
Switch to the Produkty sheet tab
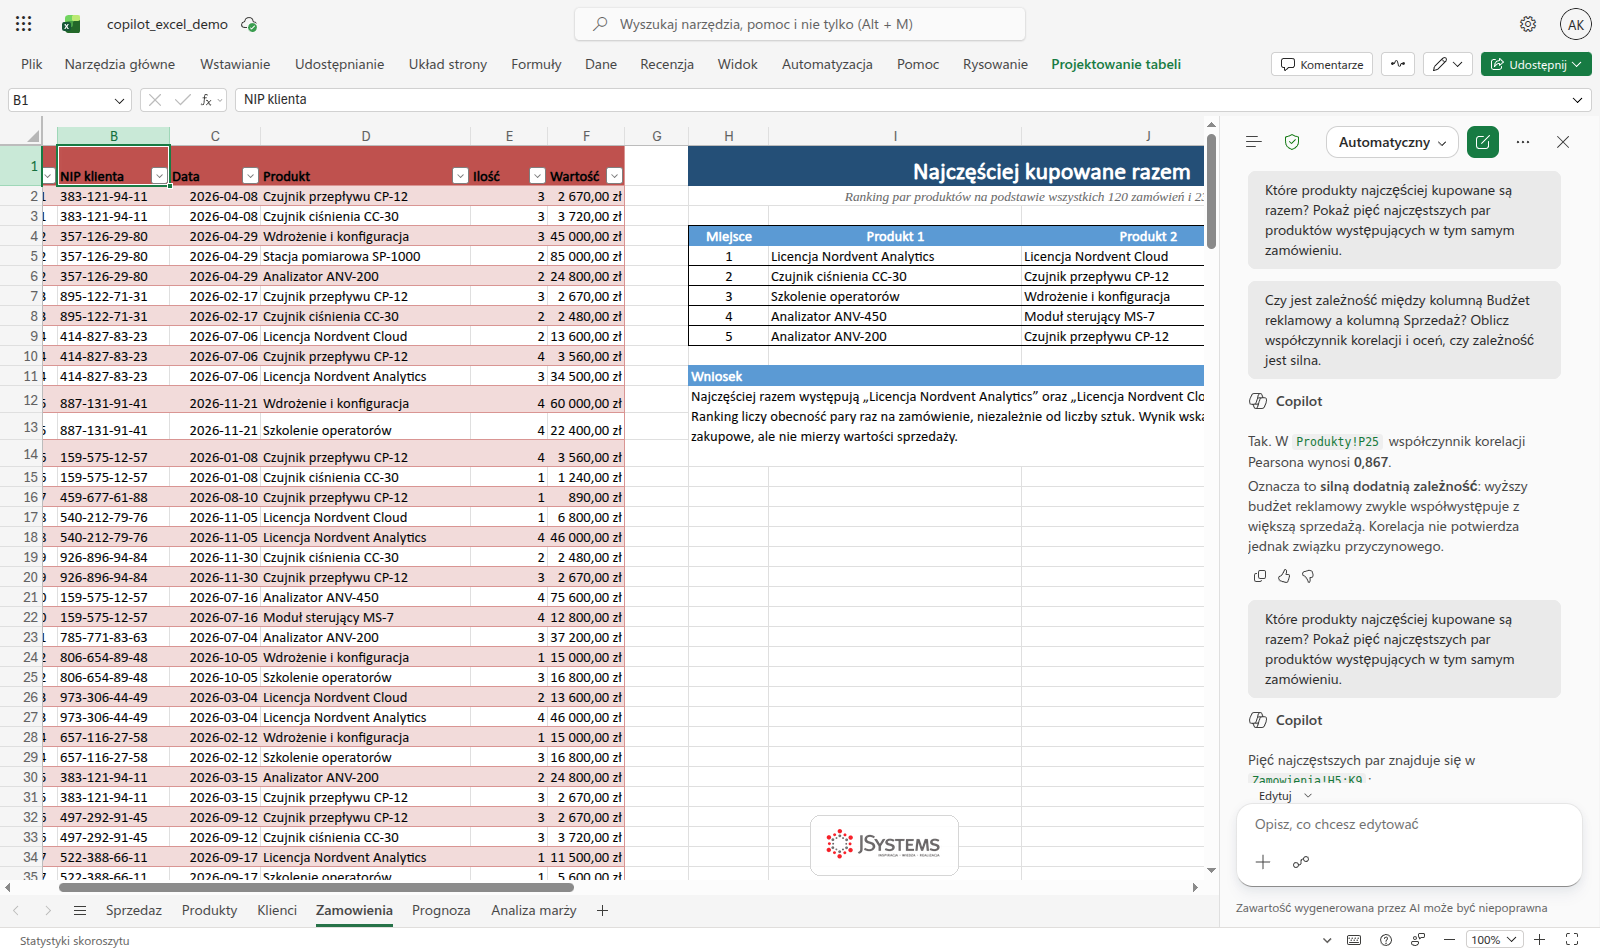(210, 910)
